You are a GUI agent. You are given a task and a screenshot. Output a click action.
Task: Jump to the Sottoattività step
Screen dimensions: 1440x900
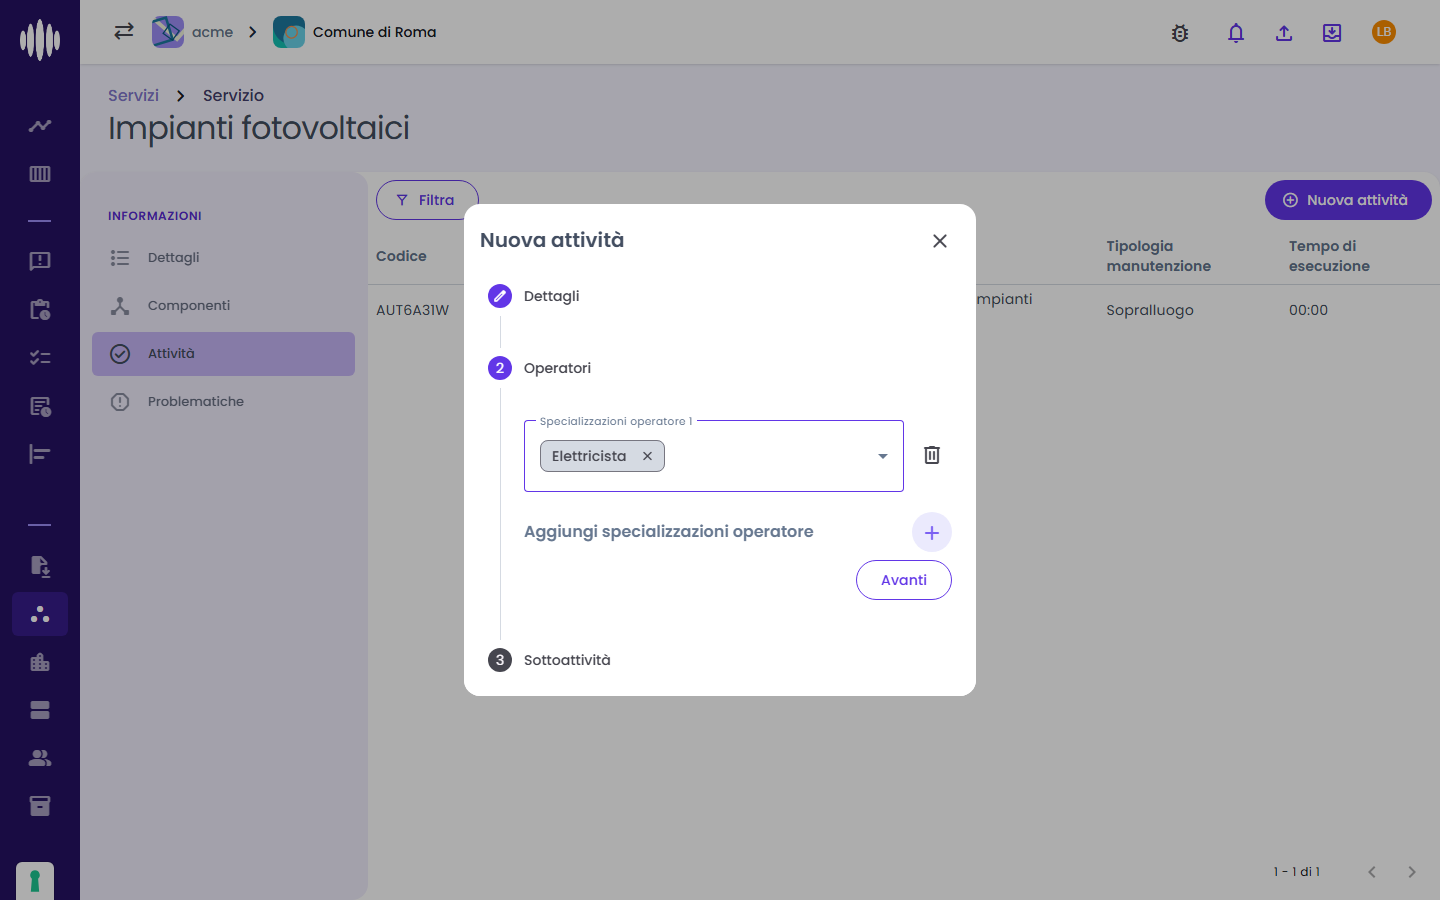coord(549,660)
